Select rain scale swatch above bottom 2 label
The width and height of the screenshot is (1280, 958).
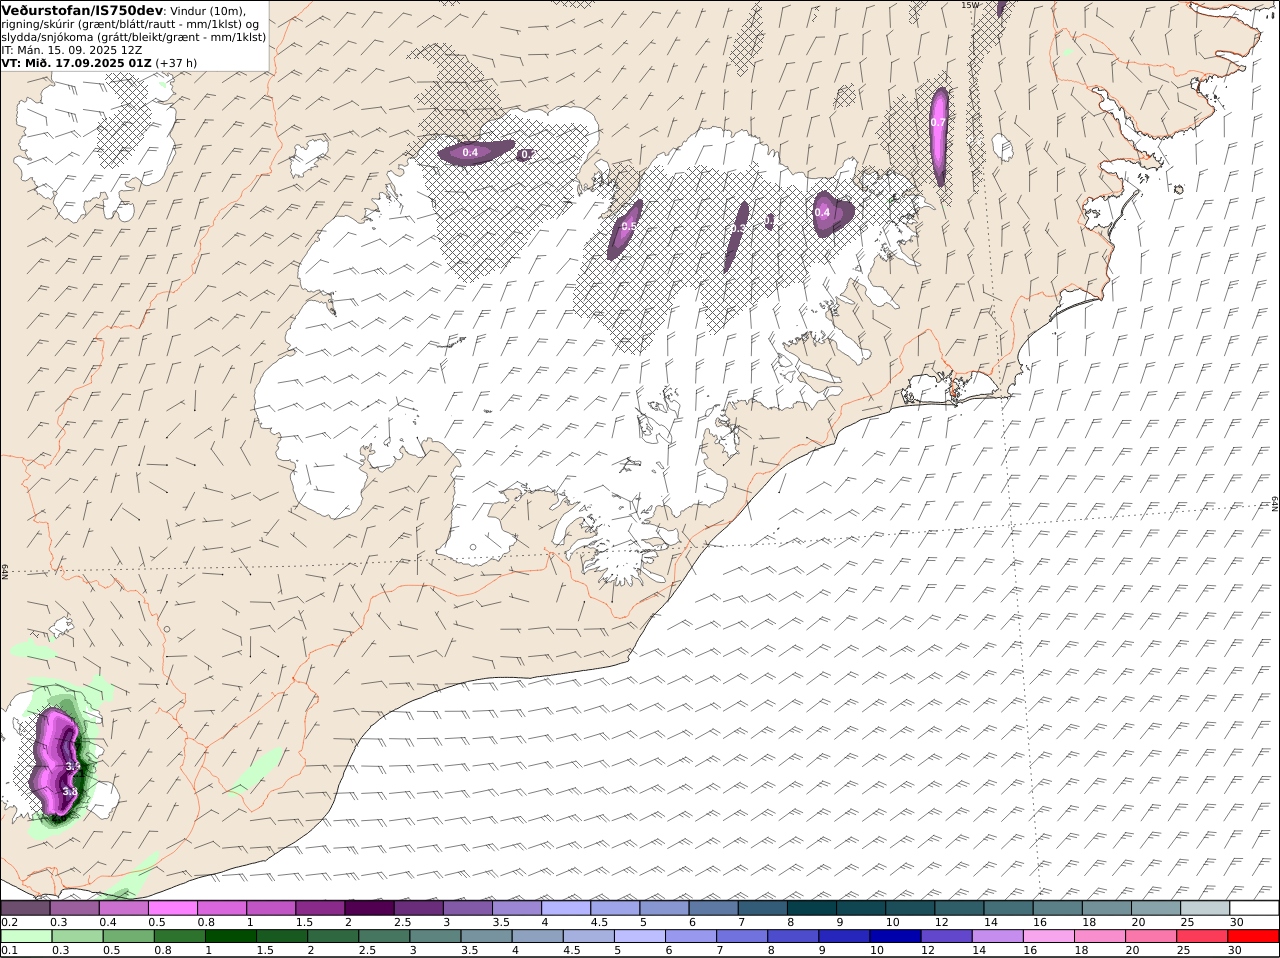pyautogui.click(x=333, y=936)
